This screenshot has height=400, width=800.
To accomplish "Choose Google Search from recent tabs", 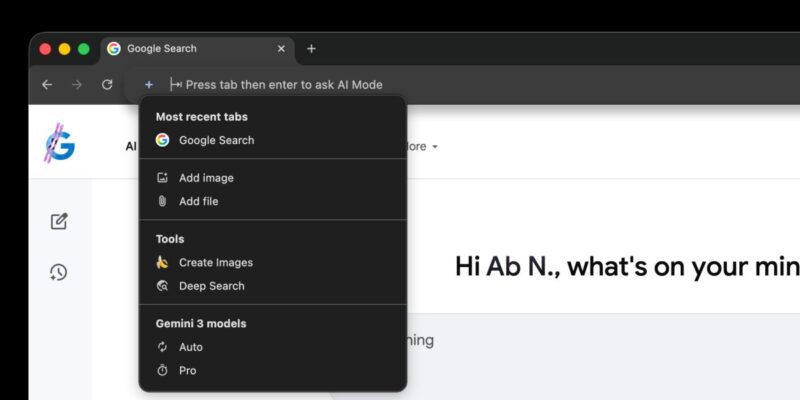I will click(273, 140).
